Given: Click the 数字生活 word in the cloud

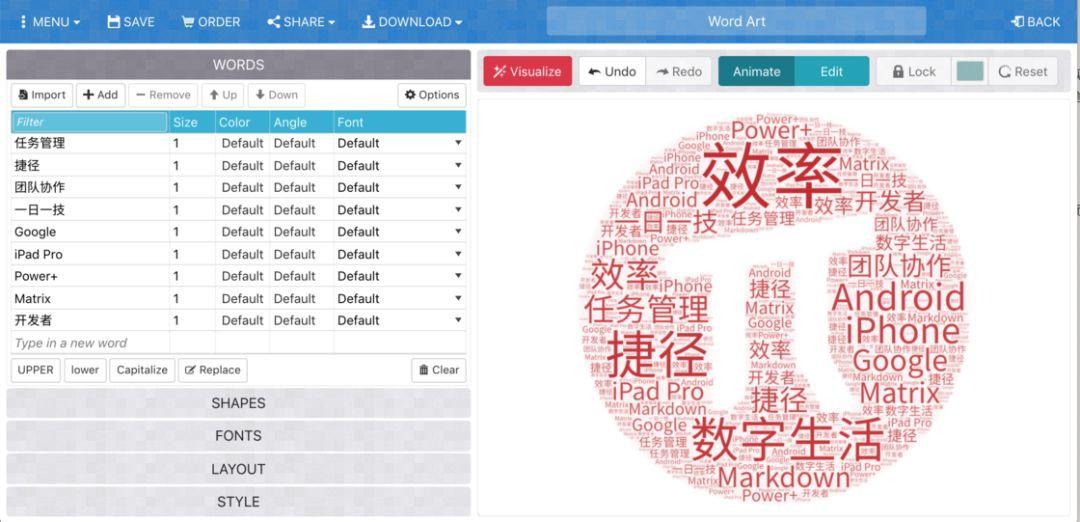Looking at the screenshot, I should [786, 440].
